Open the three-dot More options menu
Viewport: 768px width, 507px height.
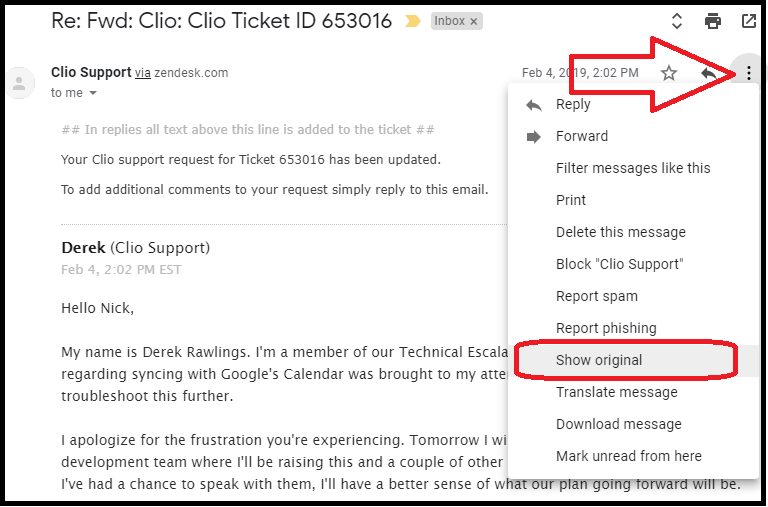748,73
